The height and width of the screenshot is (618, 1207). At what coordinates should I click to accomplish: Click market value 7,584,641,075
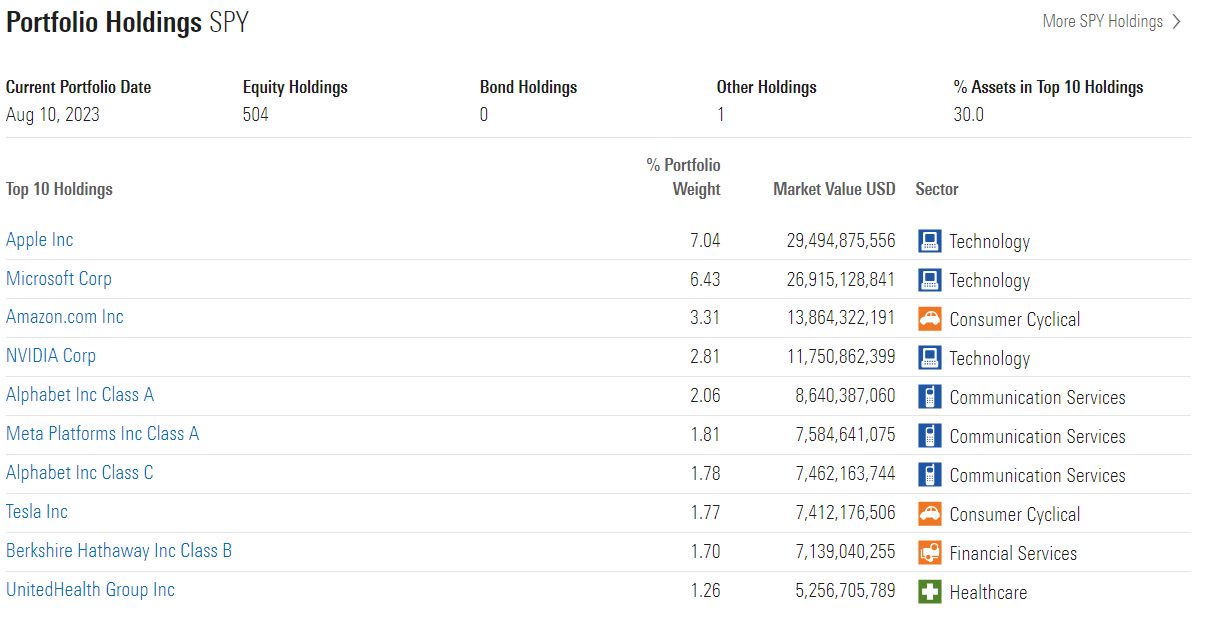(846, 434)
